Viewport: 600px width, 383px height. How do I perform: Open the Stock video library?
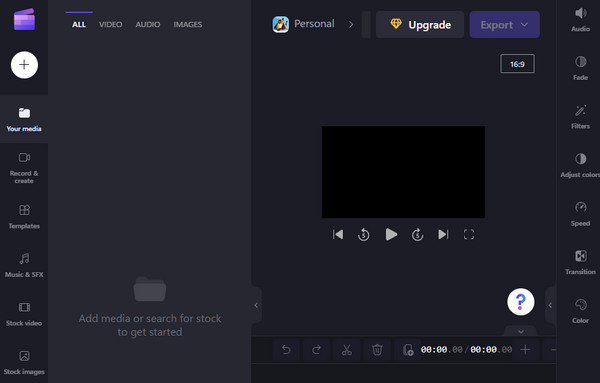click(24, 314)
